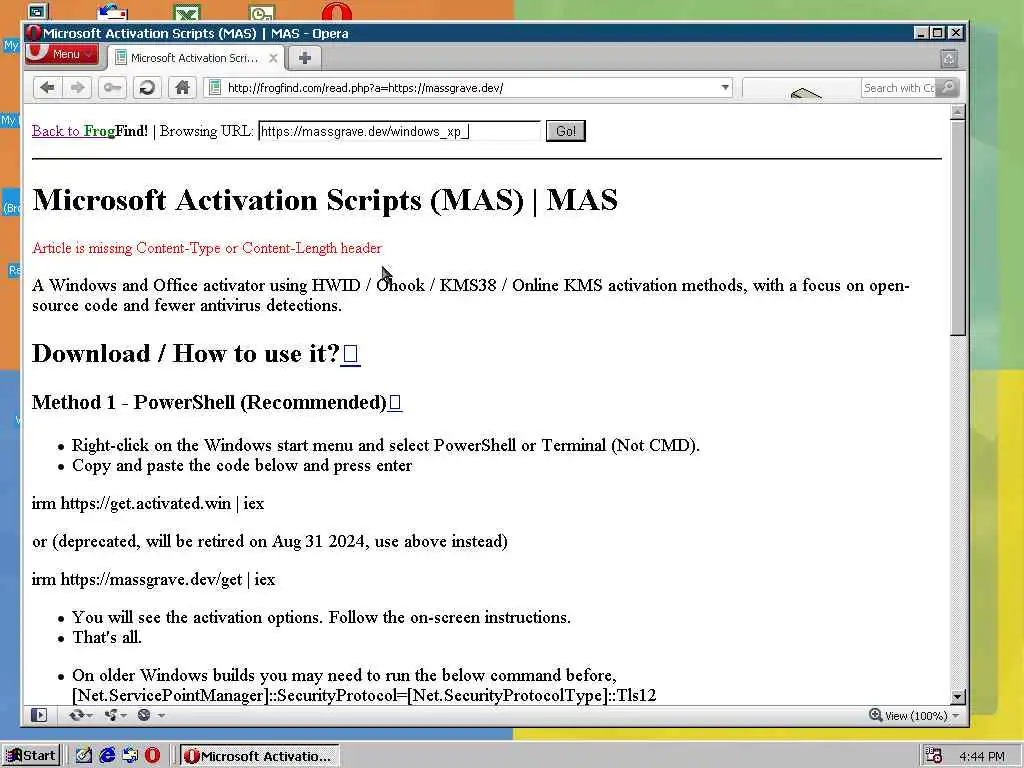1024x768 pixels.
Task: Click the vertical scrollbar up arrow
Action: coord(957,112)
